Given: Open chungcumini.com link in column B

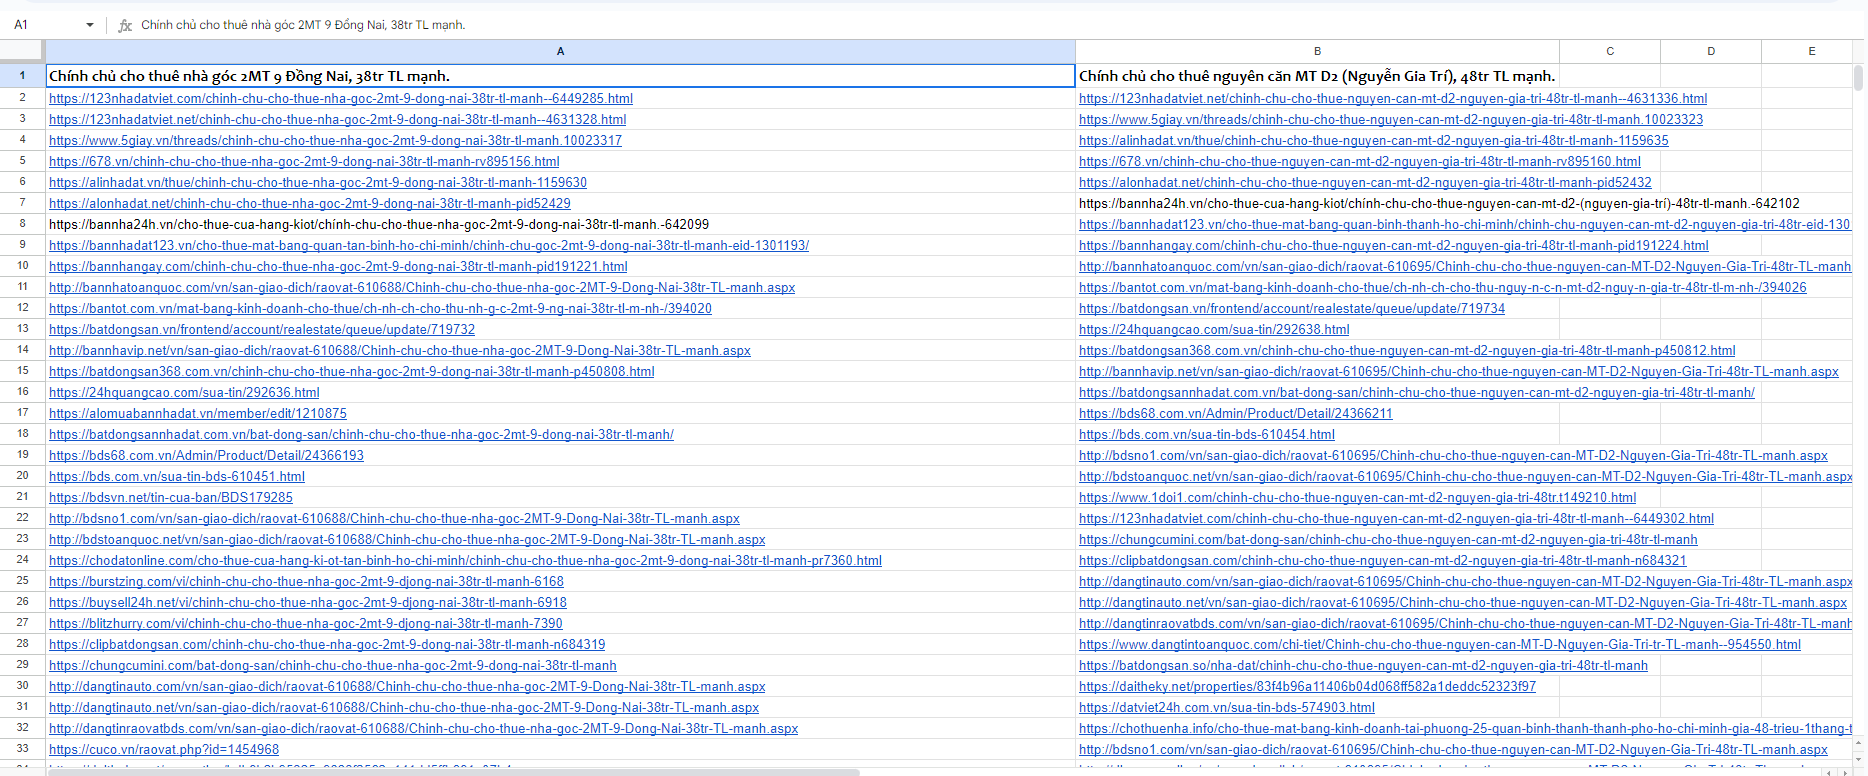Looking at the screenshot, I should [x=1388, y=539].
